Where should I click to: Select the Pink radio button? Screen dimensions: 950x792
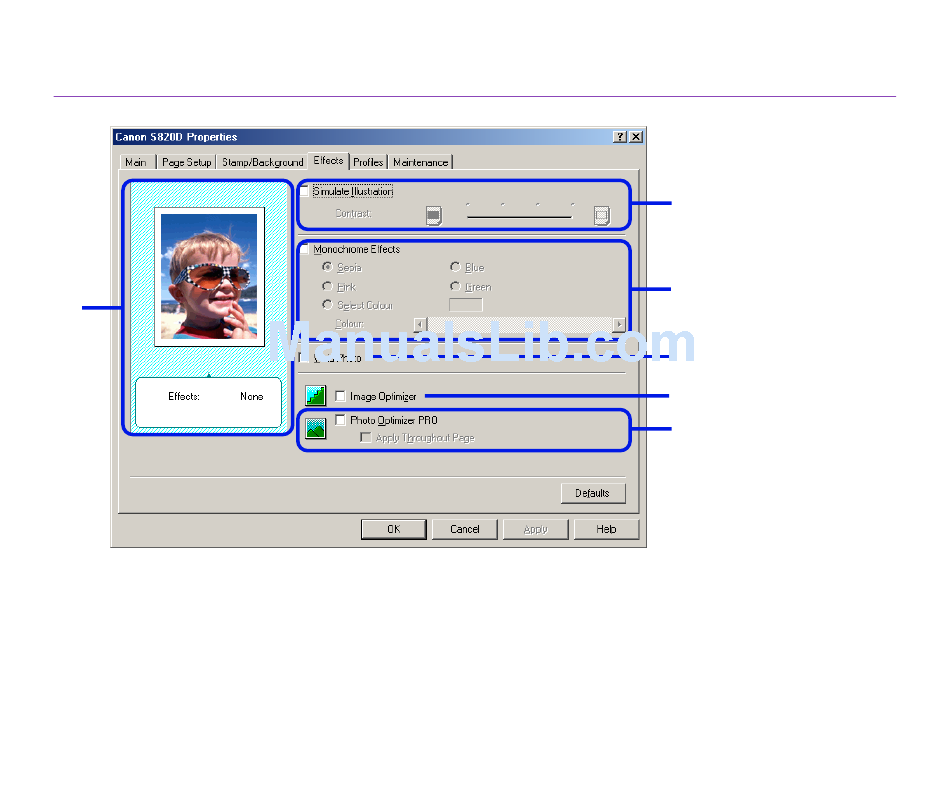[327, 286]
